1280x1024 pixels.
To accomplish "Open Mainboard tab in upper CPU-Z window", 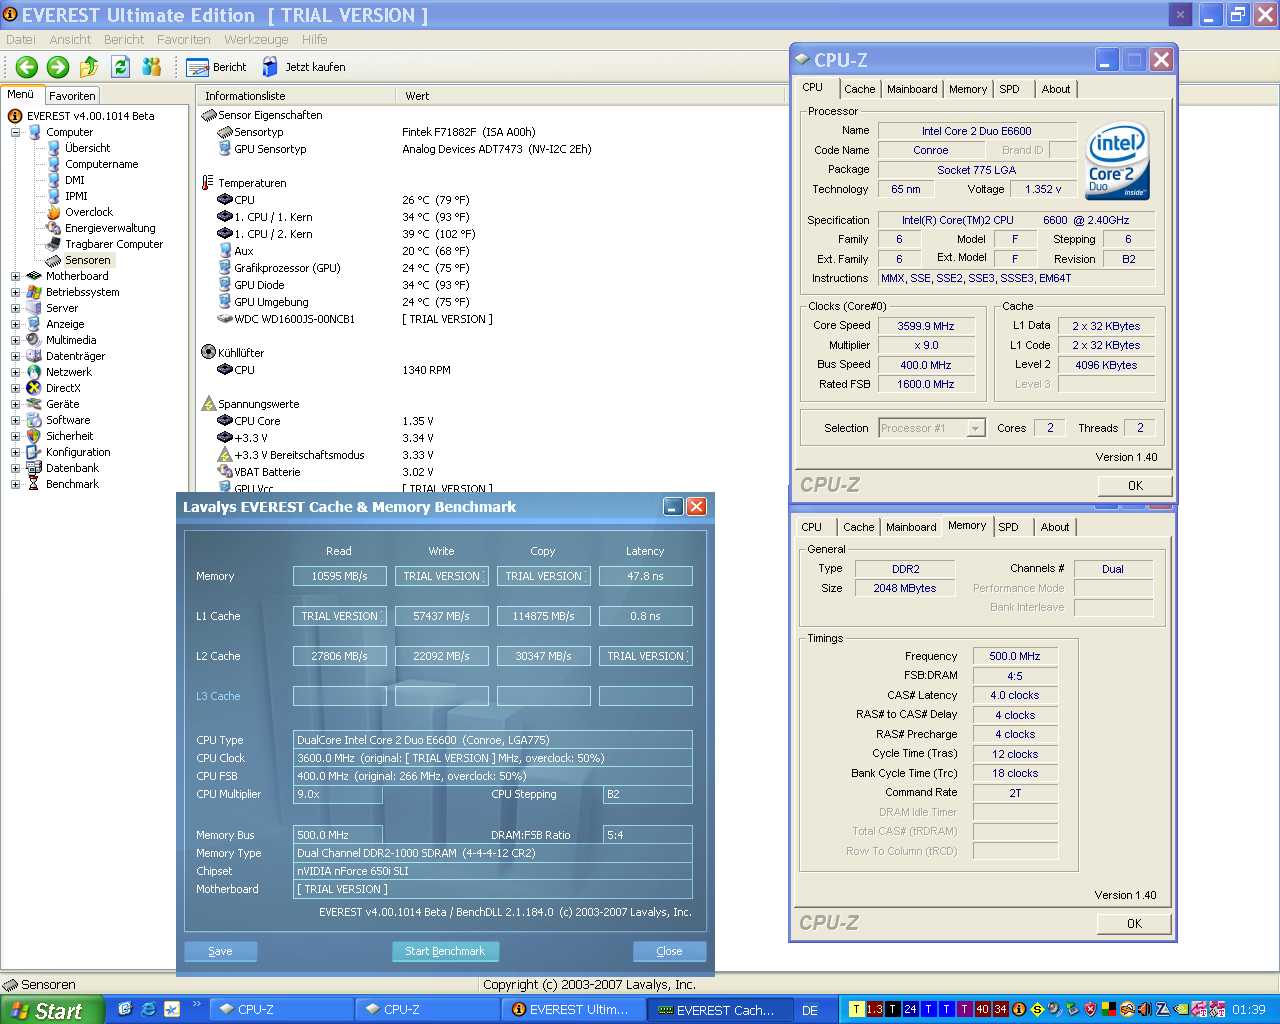I will coord(912,89).
